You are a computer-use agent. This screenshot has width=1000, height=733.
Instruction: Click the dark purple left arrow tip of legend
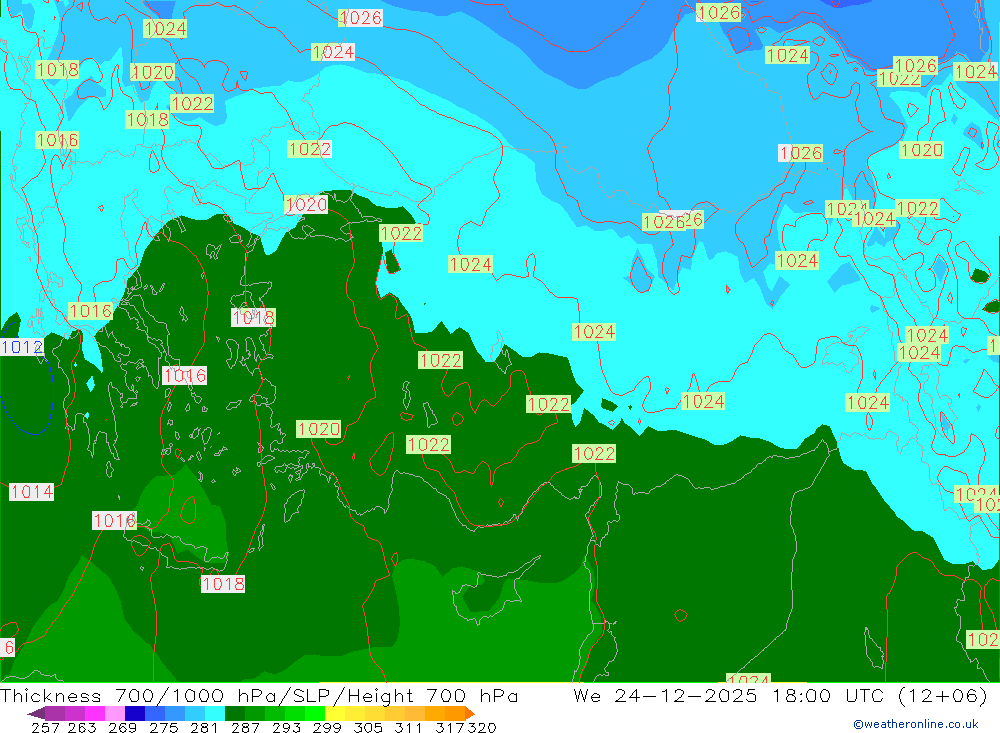pos(36,713)
